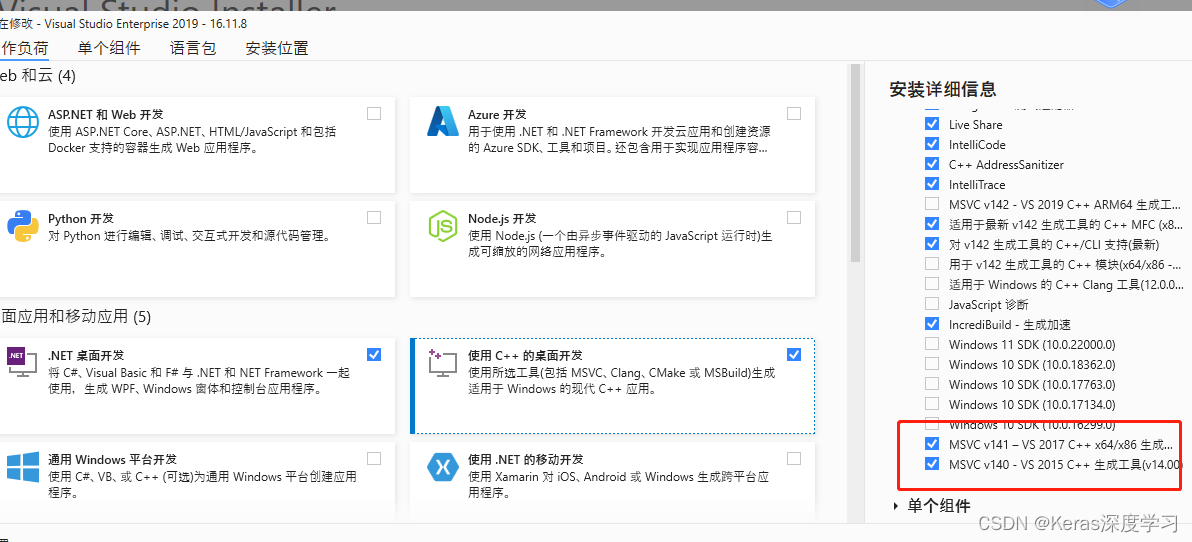
Task: Uncheck MSVC v140 VS 2015 build tools
Action: (x=931, y=464)
